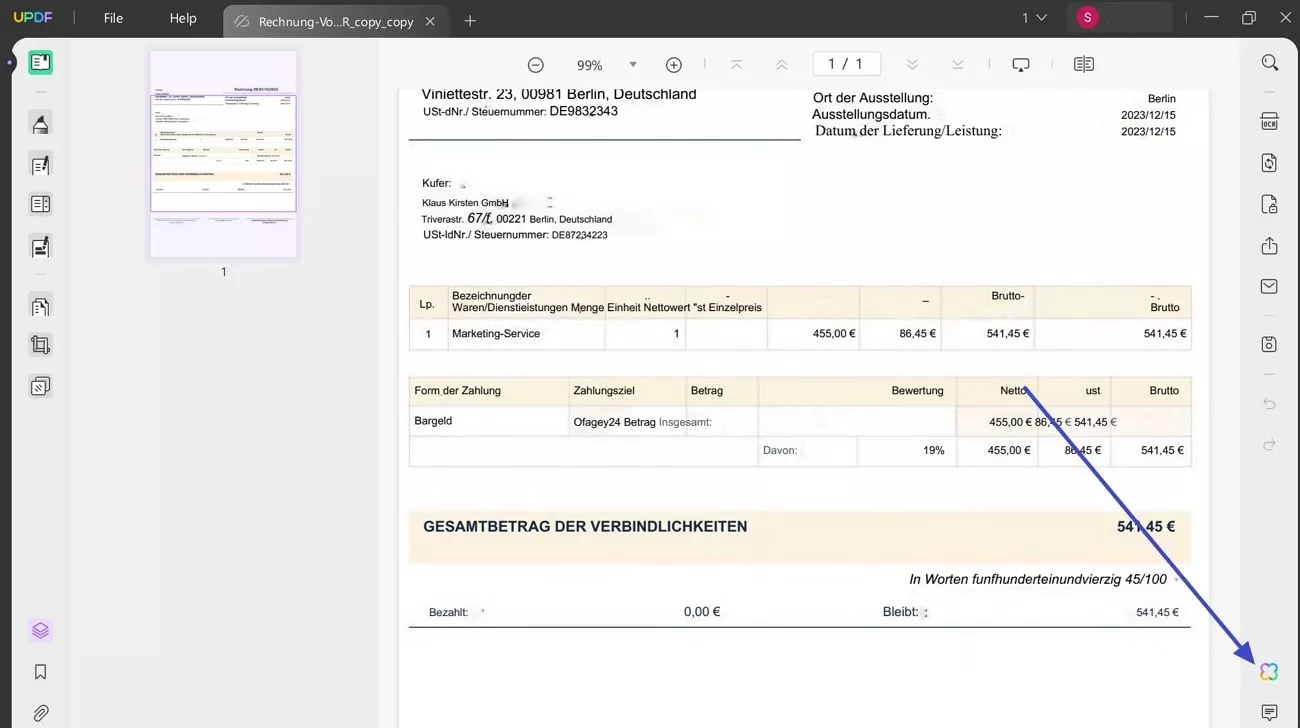This screenshot has width=1300, height=728.
Task: Open the Share icon on the right sidebar
Action: tap(1268, 245)
